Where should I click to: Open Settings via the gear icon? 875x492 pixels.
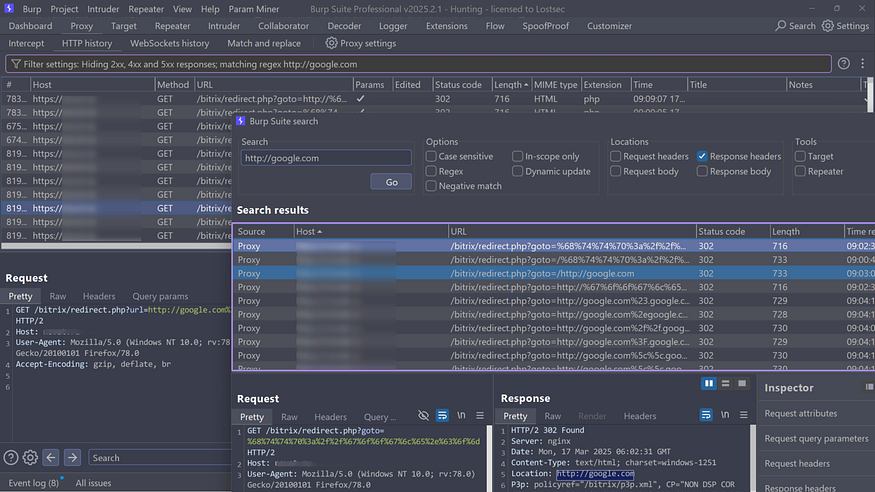[x=828, y=26]
